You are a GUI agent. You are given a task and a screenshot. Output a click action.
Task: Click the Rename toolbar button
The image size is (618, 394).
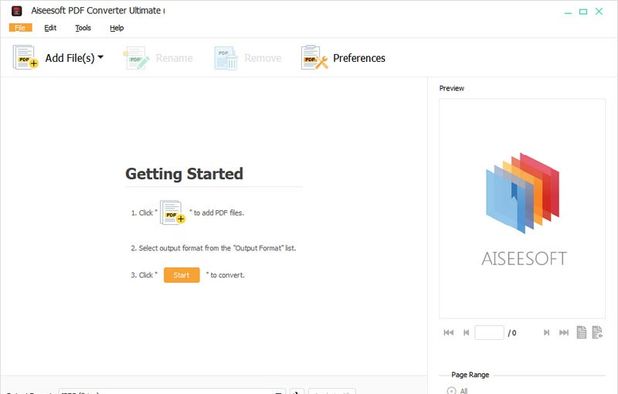tap(158, 58)
